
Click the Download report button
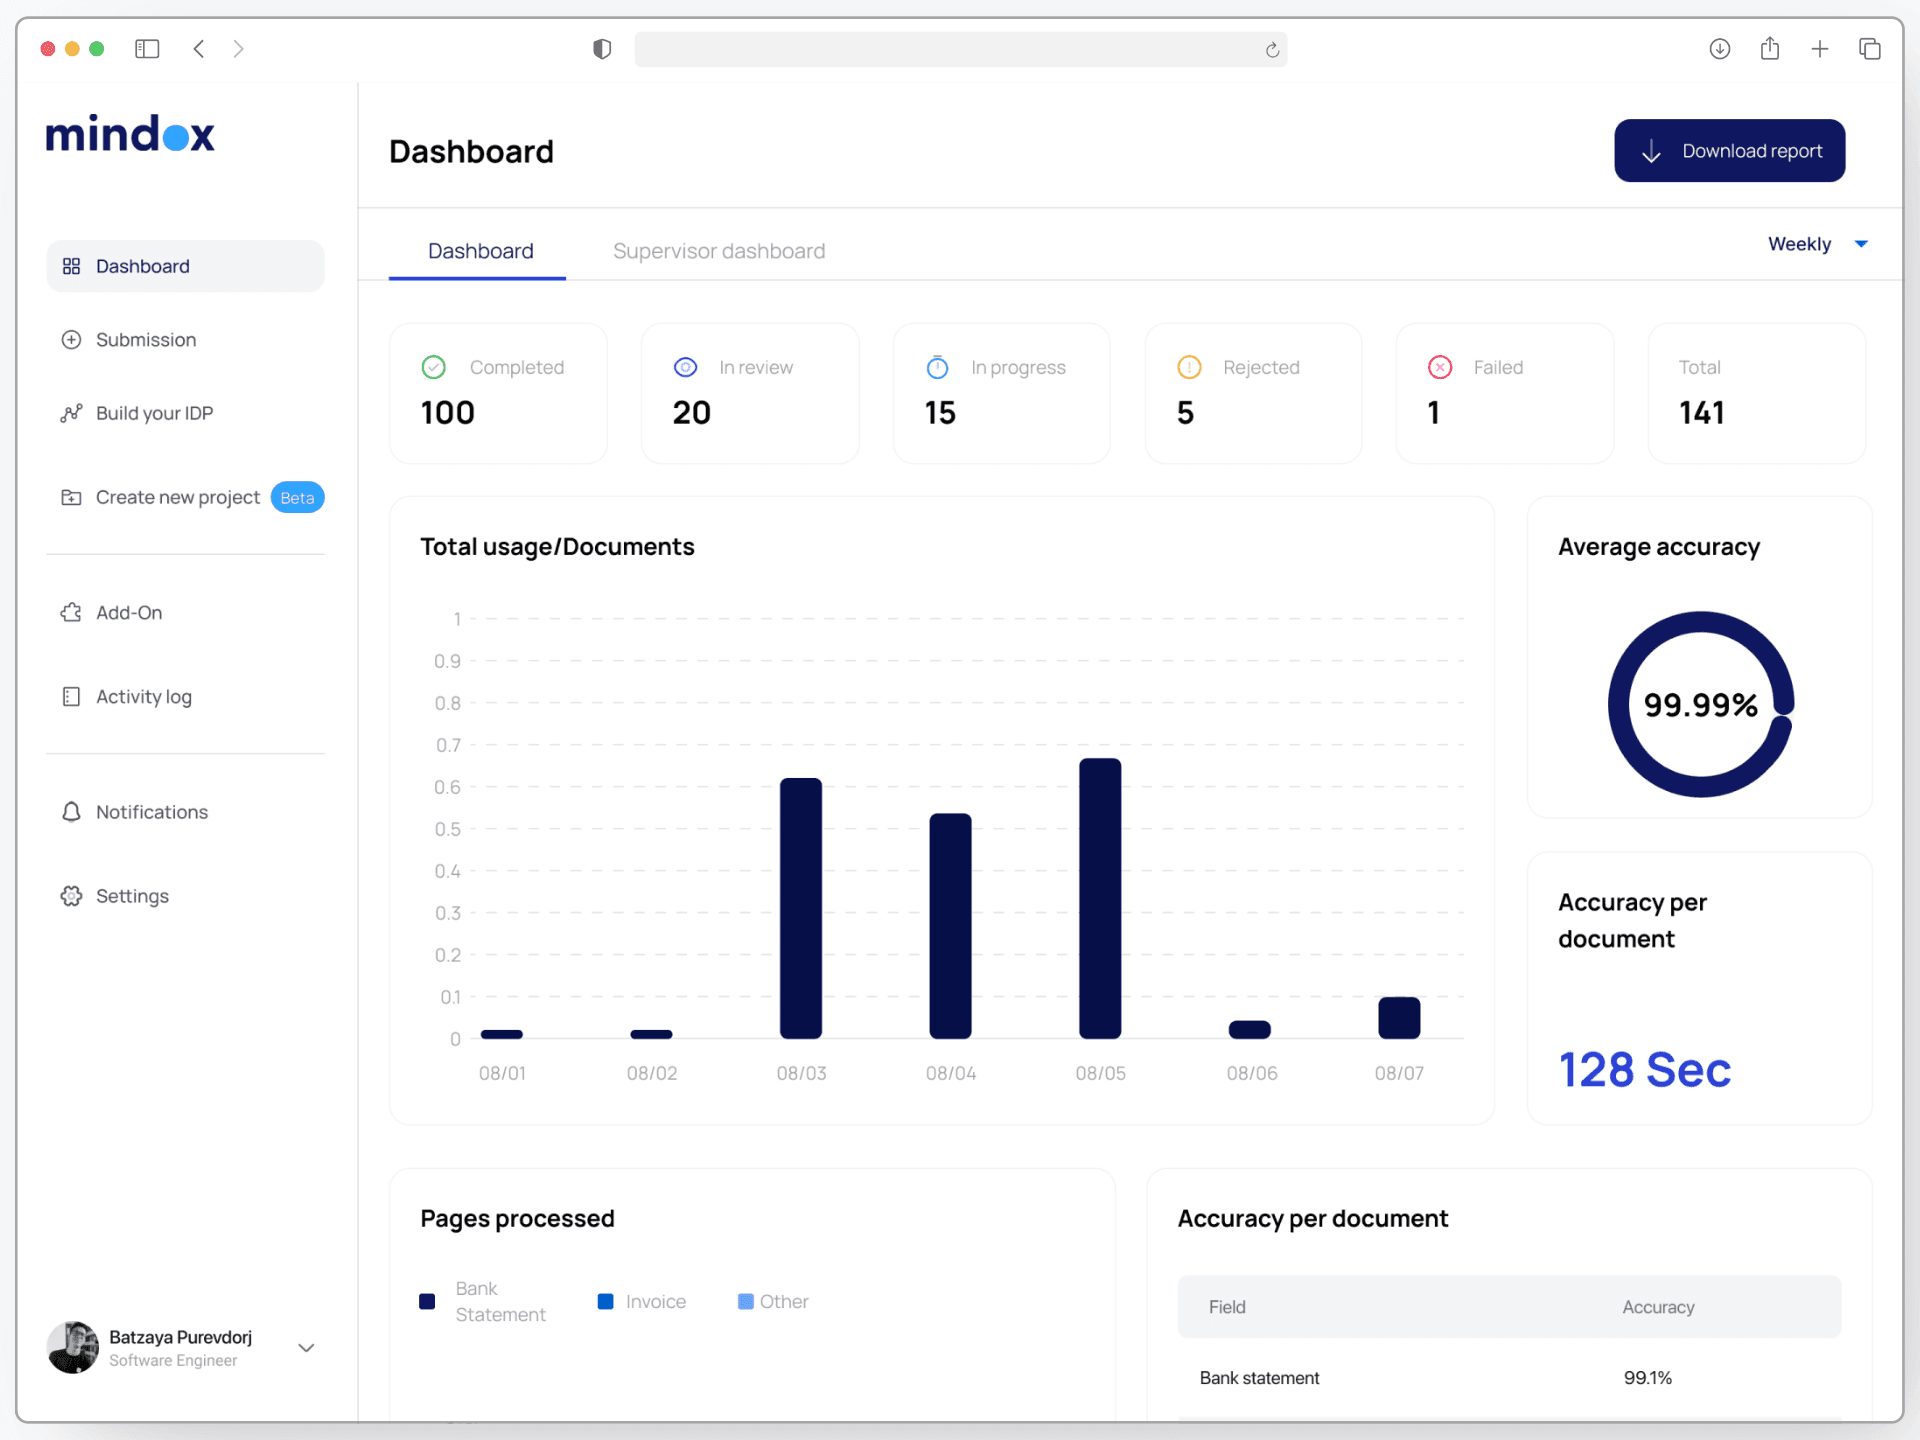click(x=1729, y=151)
